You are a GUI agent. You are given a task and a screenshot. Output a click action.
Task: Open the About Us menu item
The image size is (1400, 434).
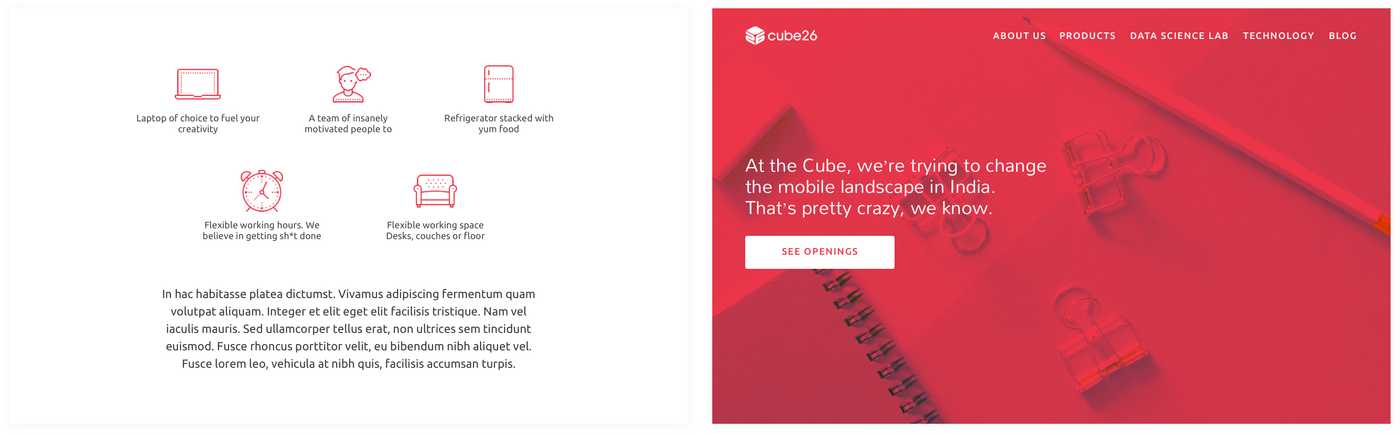[1019, 36]
